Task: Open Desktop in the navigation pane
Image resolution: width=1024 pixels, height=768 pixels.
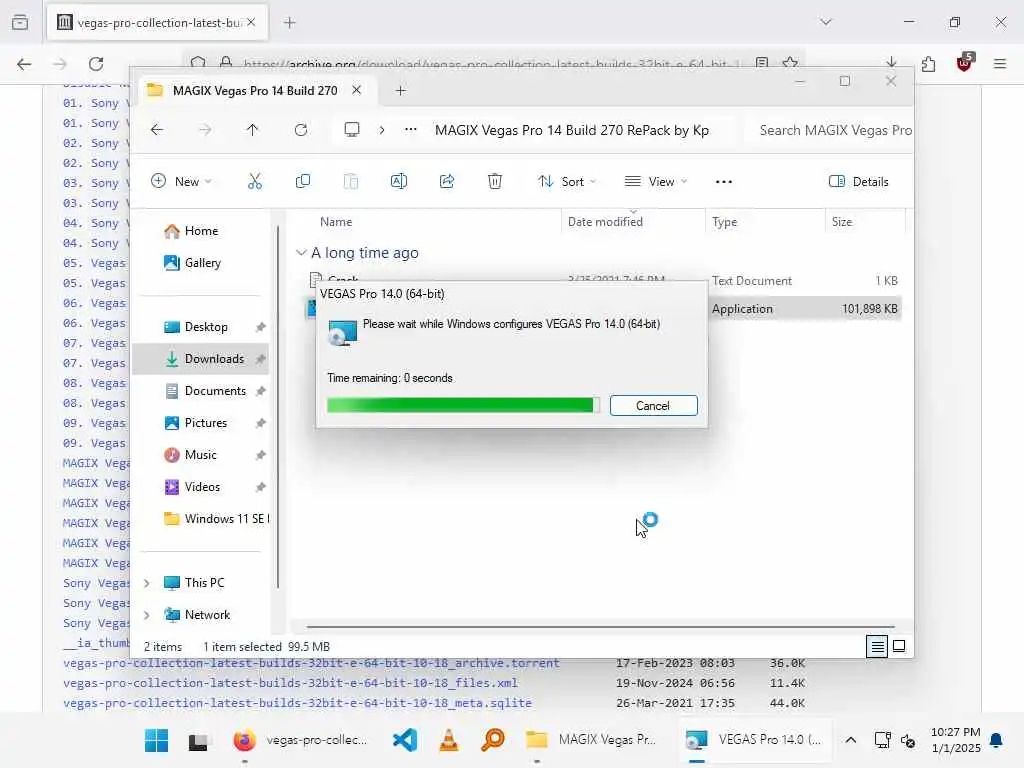Action: tap(206, 327)
